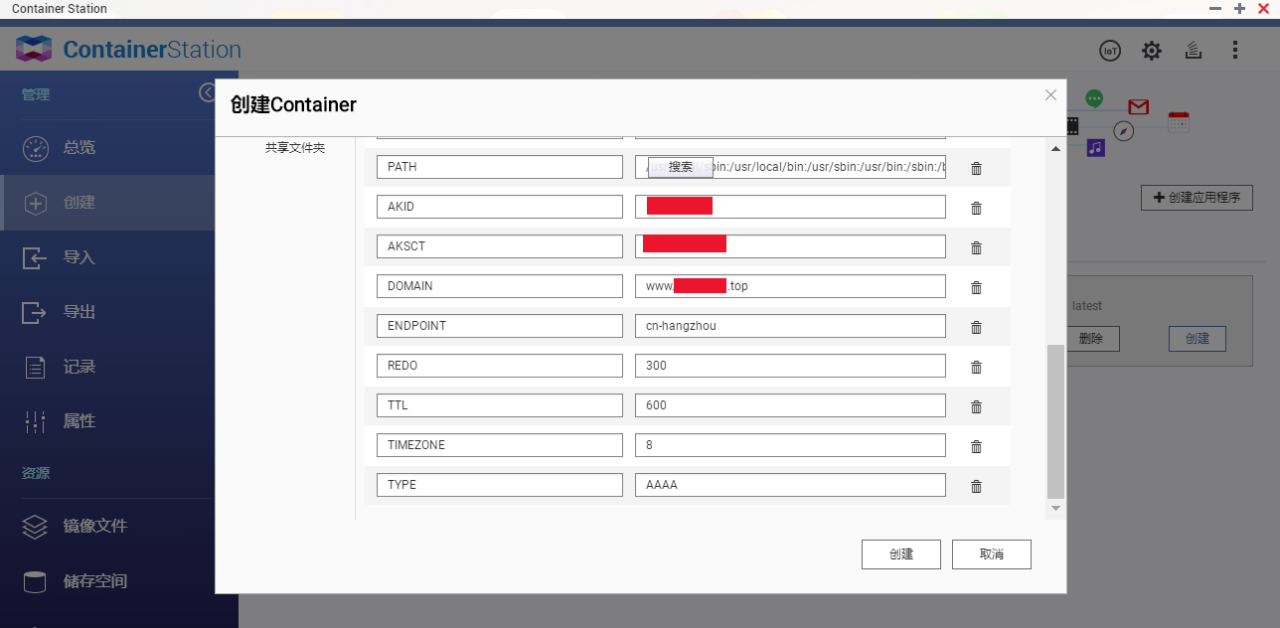Screen dimensions: 1280x628
Task: Click the TIMEZONE value field showing 8
Action: (790, 445)
